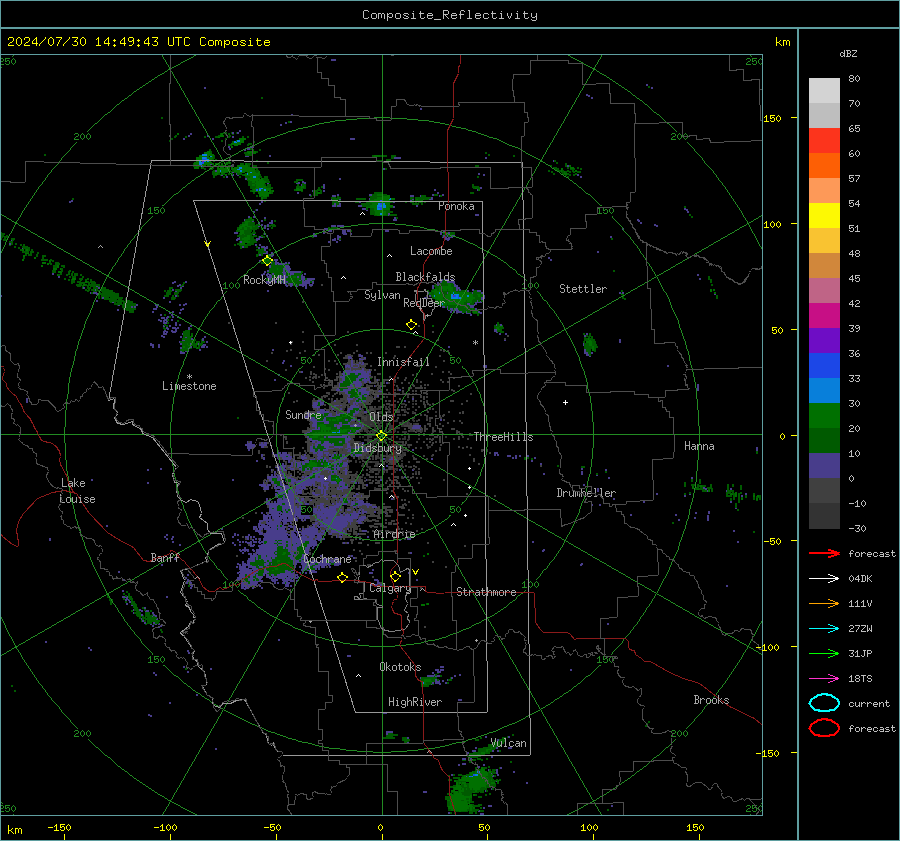Screen dimensions: 900x841
Task: Click the purple 36-39 dBZ swatch
Action: point(824,340)
